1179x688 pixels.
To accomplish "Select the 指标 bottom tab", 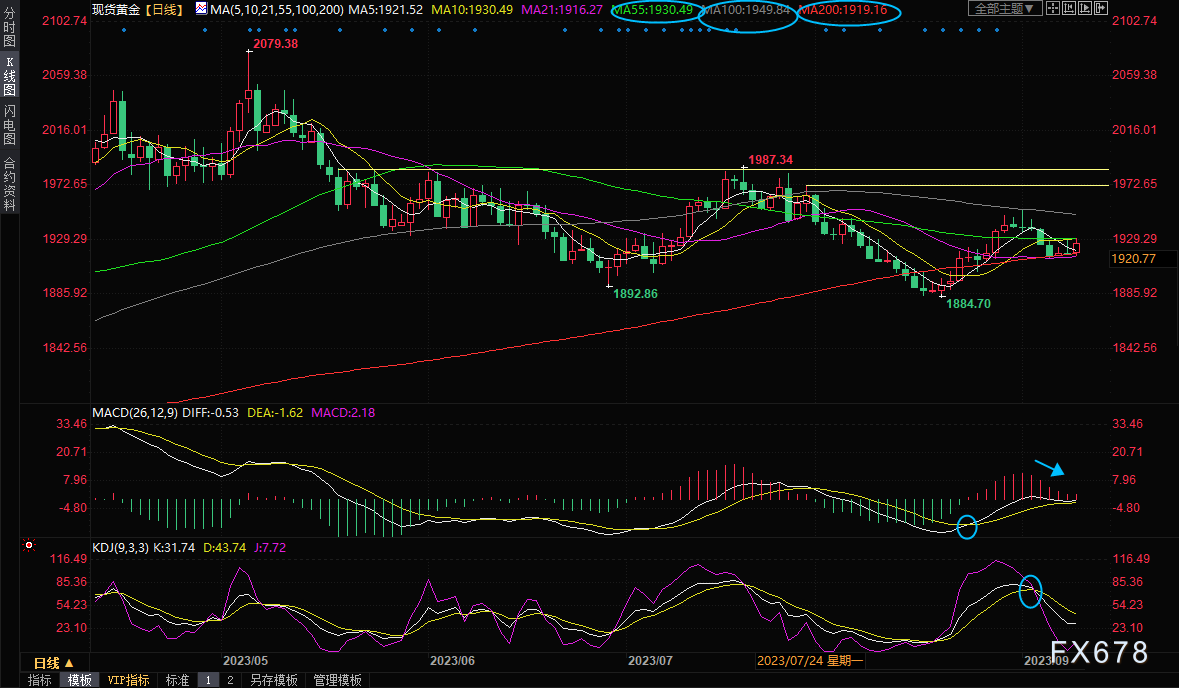I will point(40,680).
